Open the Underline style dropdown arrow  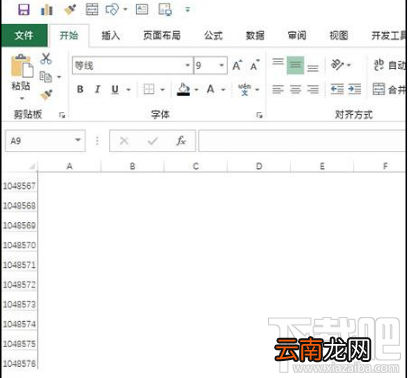tap(128, 90)
